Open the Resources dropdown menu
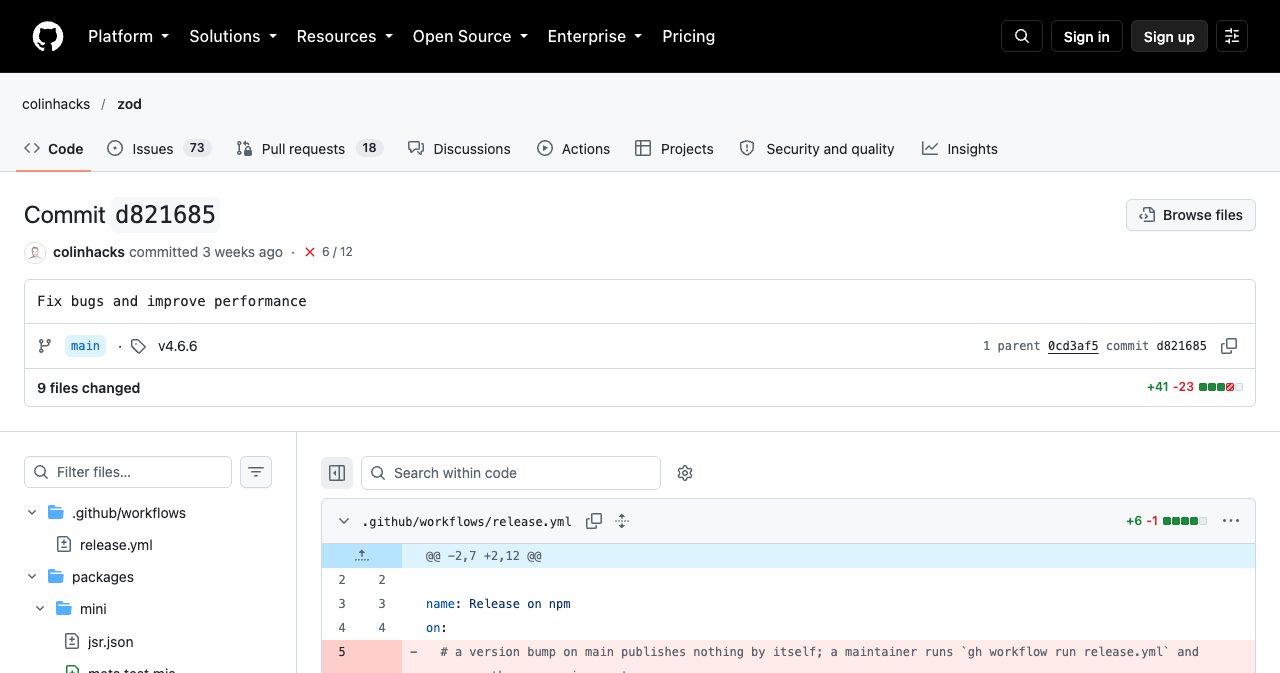Image resolution: width=1280 pixels, height=673 pixels. coord(344,36)
